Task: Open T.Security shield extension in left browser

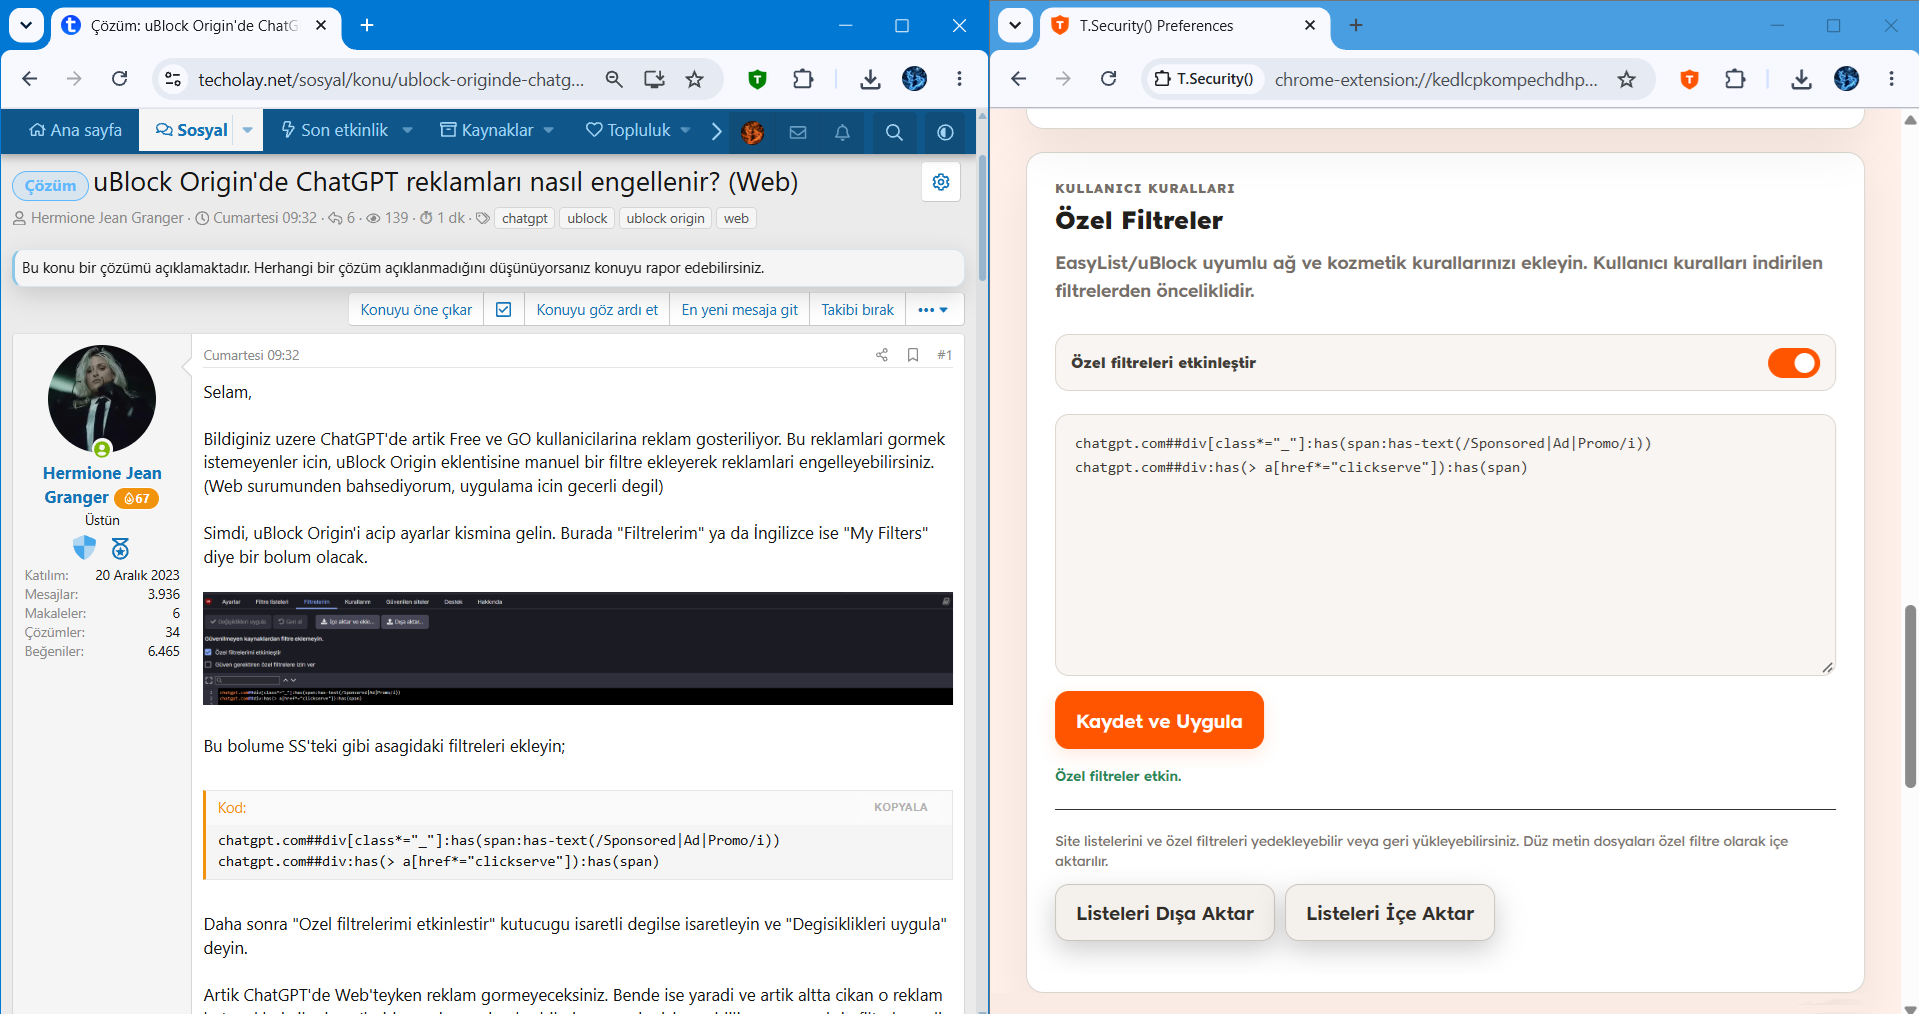Action: pos(757,79)
